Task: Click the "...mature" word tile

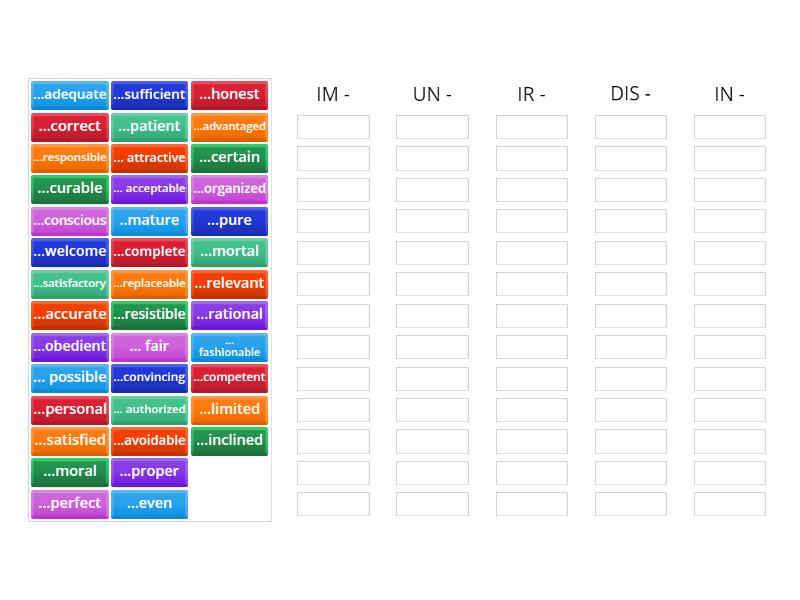Action: tap(149, 220)
